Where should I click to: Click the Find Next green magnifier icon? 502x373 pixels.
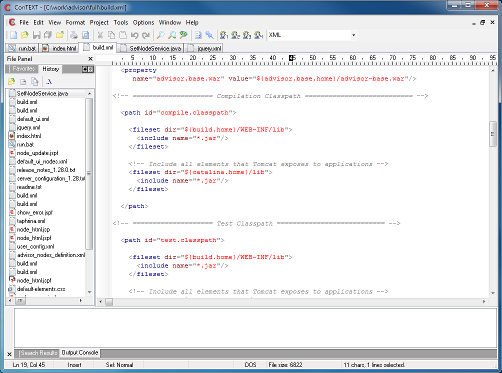(183, 35)
